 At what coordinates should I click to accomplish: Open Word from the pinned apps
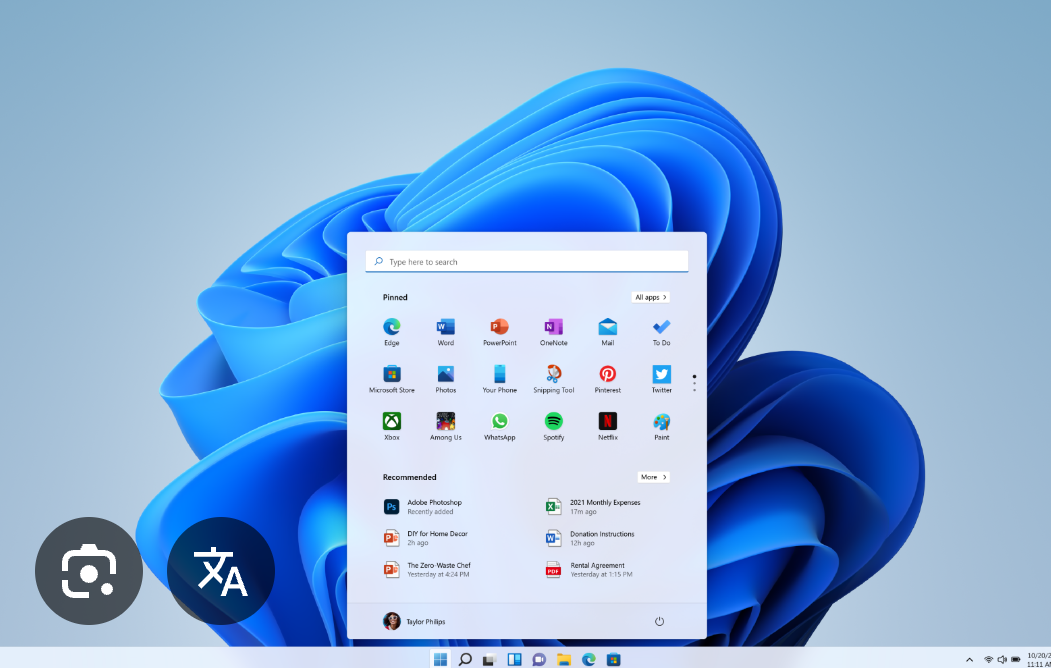(x=445, y=331)
